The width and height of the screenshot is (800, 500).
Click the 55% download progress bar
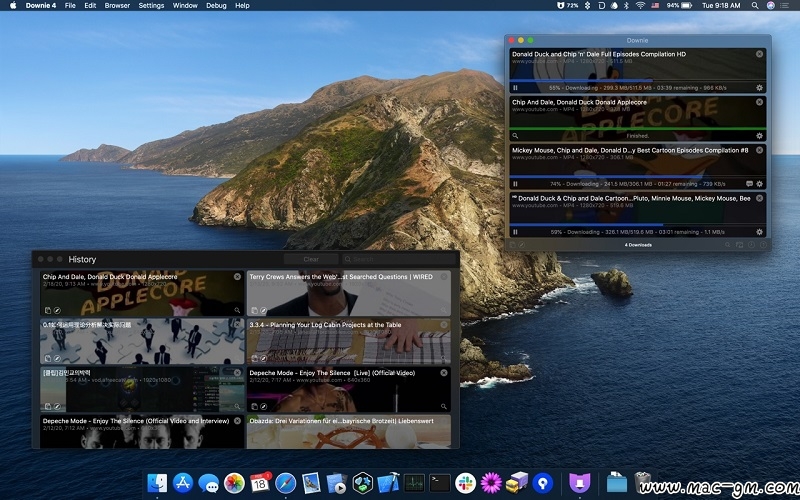point(638,80)
